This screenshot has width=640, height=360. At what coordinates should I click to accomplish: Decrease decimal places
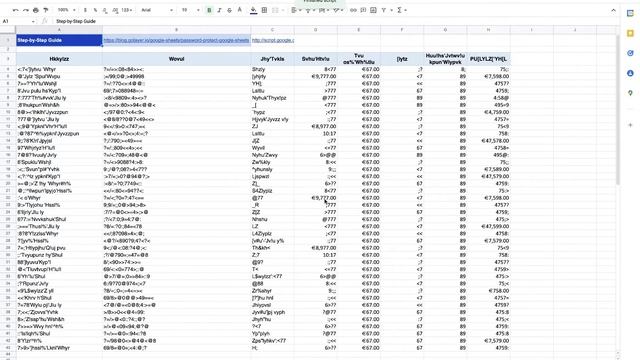coord(105,10)
